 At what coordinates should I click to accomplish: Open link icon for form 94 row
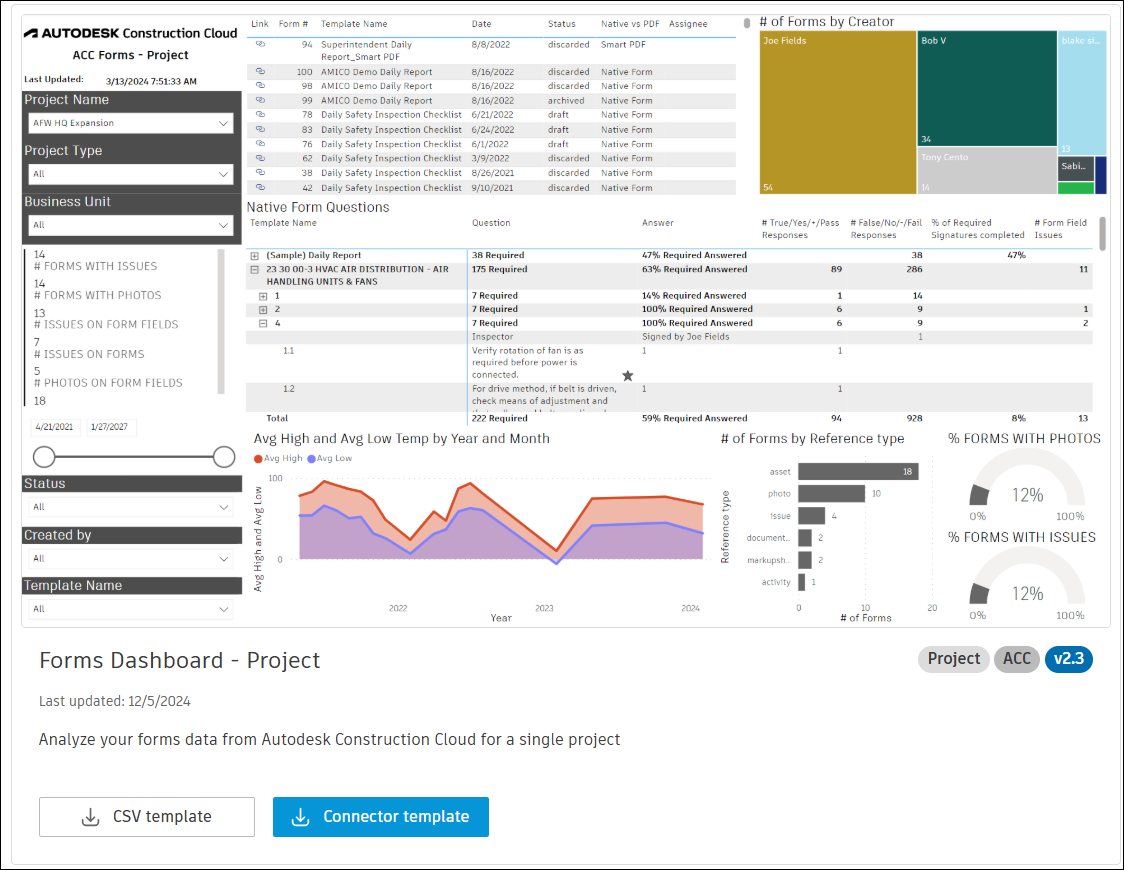pos(260,44)
